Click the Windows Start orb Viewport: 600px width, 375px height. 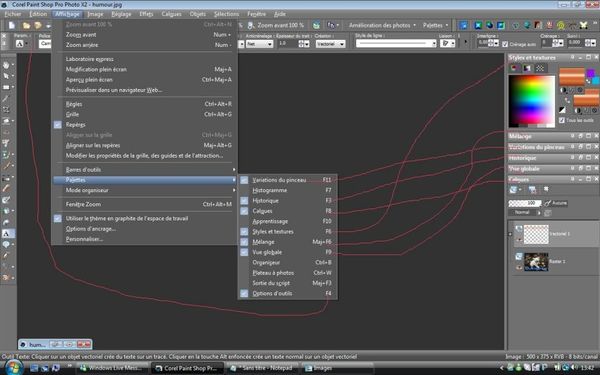click(x=13, y=368)
